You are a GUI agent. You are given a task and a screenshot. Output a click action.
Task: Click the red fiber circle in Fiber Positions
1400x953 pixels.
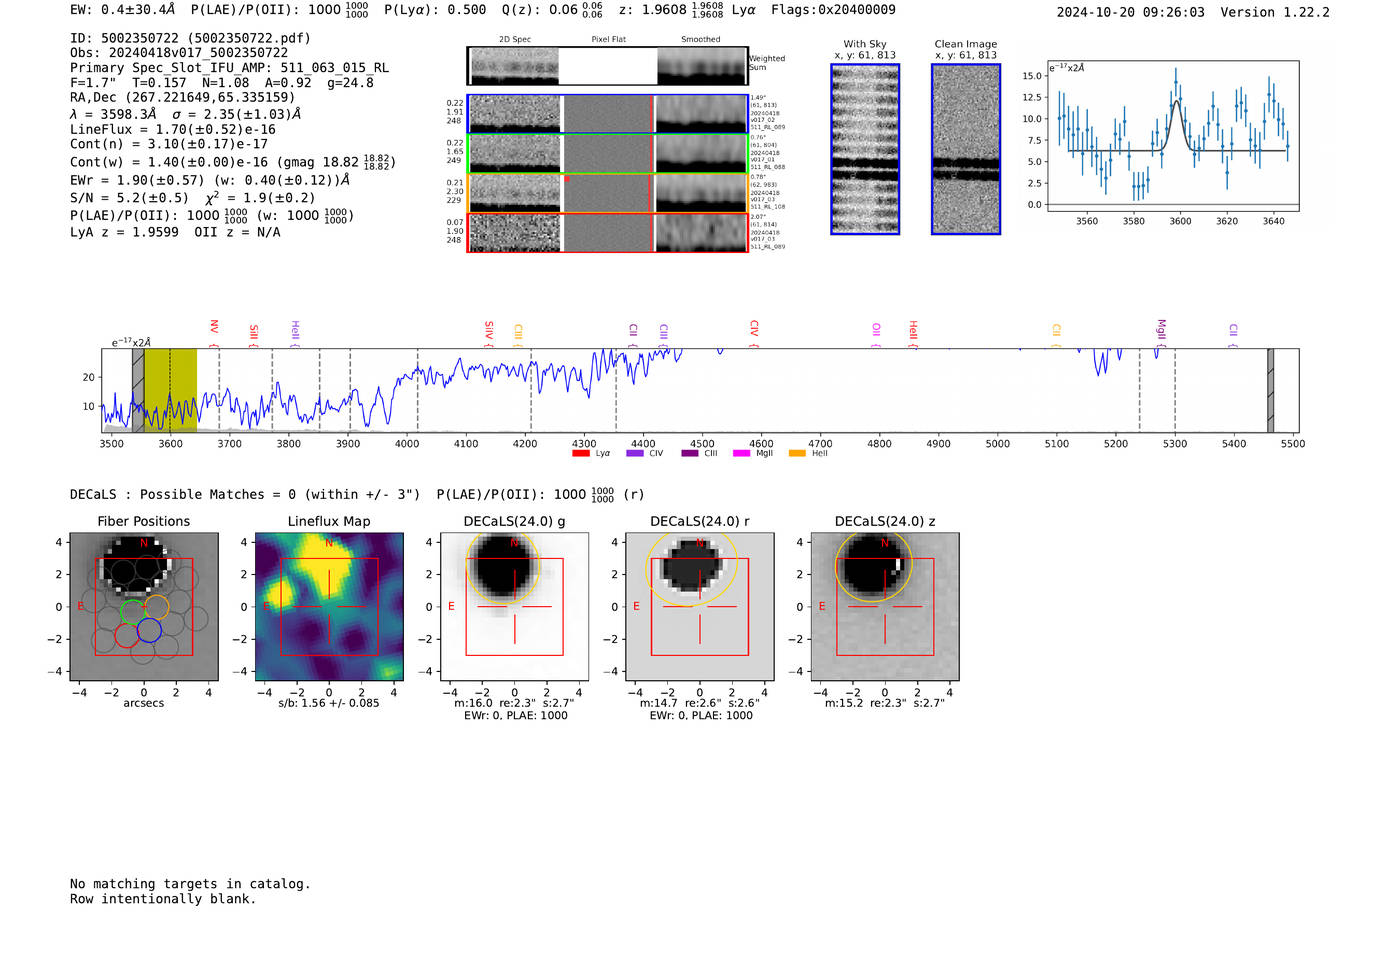click(x=127, y=635)
